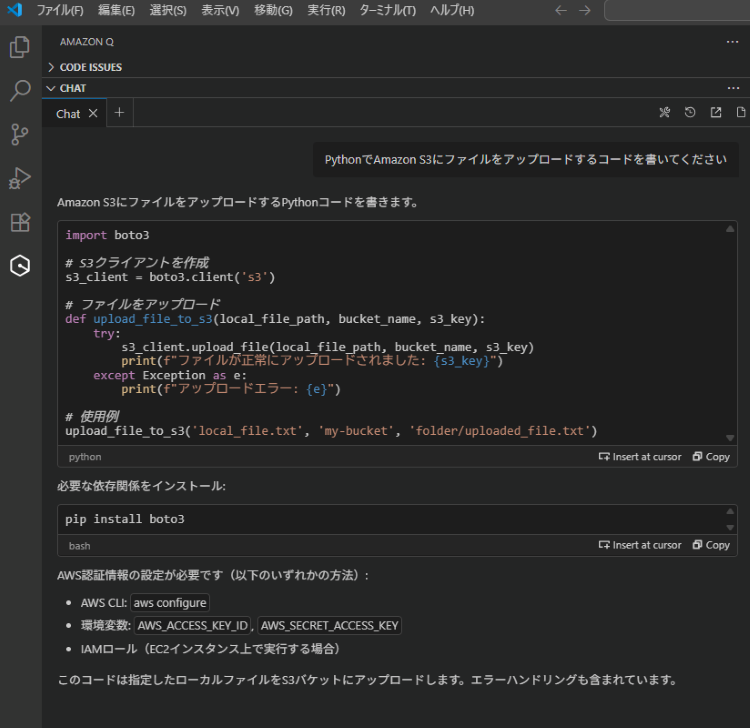Open the ターミナル(T) menu
This screenshot has width=750, height=728.
click(x=387, y=10)
